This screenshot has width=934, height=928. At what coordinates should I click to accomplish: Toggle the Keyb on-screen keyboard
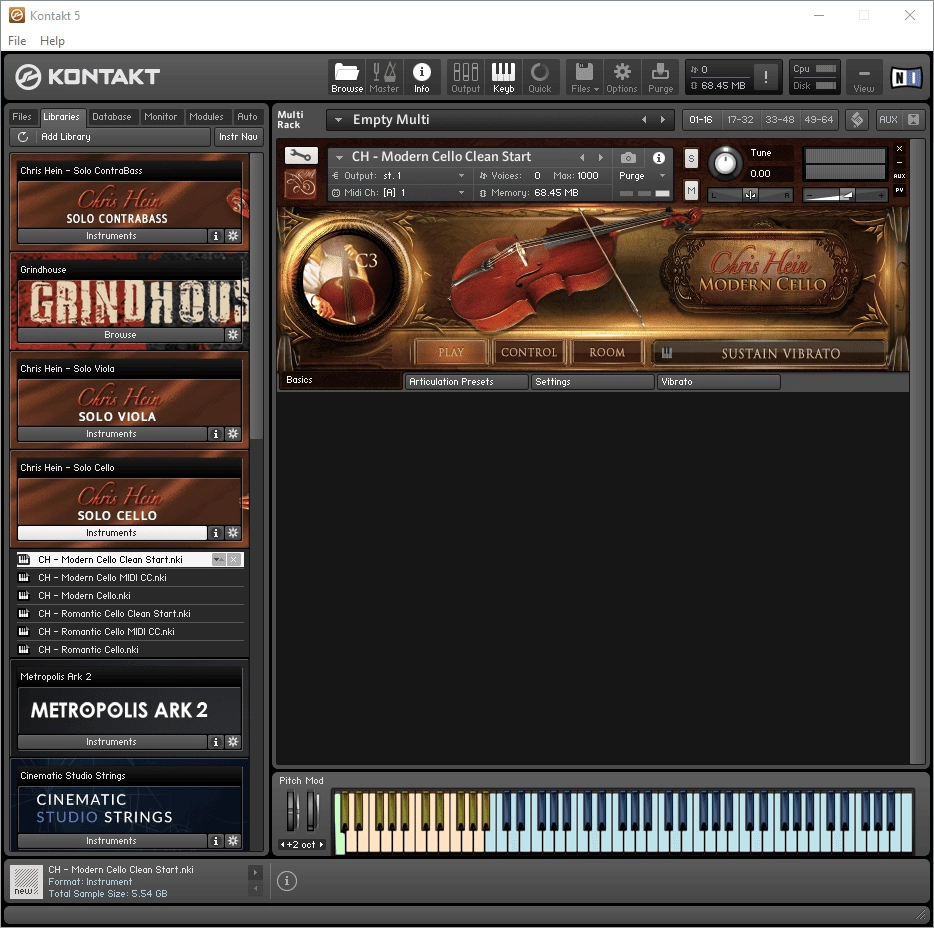click(x=503, y=77)
